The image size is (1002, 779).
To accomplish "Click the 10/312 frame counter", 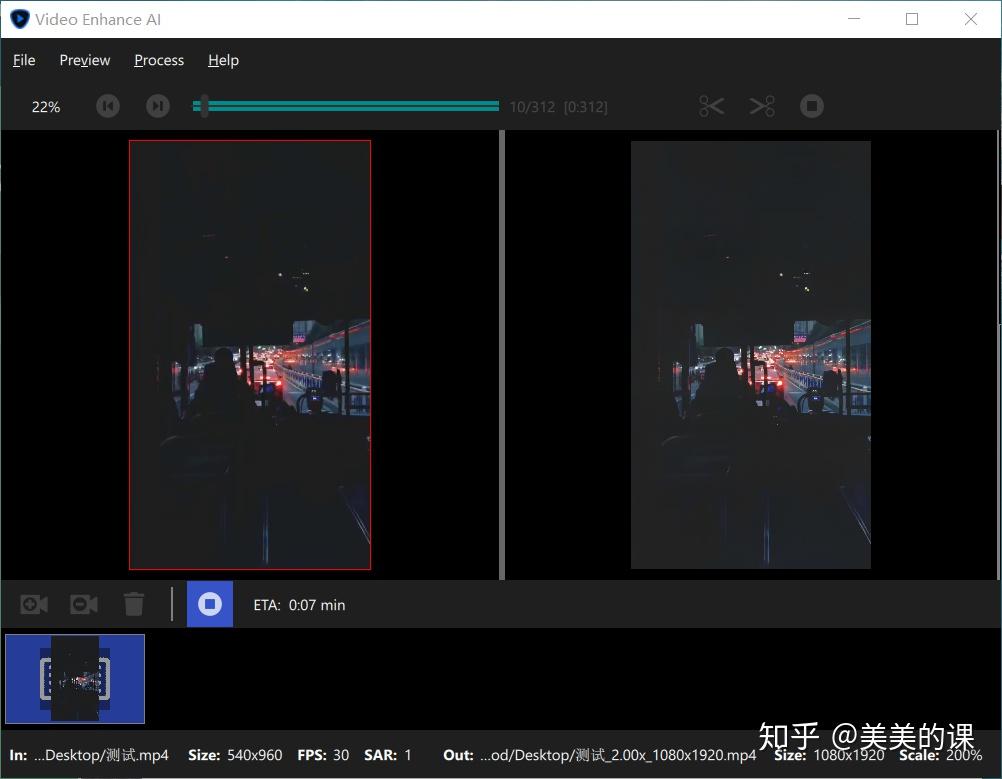I will pyautogui.click(x=532, y=106).
